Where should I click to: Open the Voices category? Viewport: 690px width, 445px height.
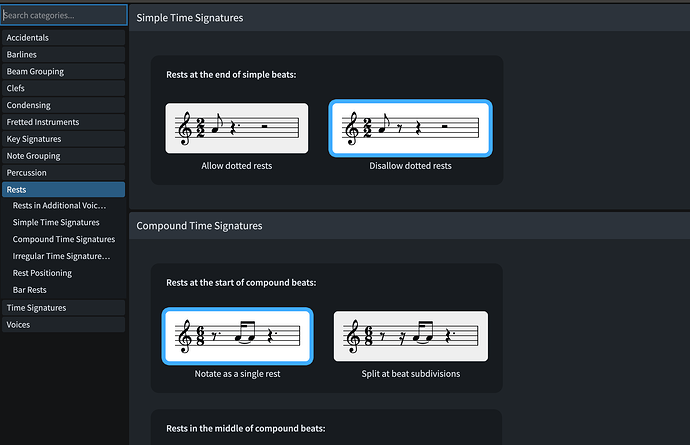[x=63, y=324]
